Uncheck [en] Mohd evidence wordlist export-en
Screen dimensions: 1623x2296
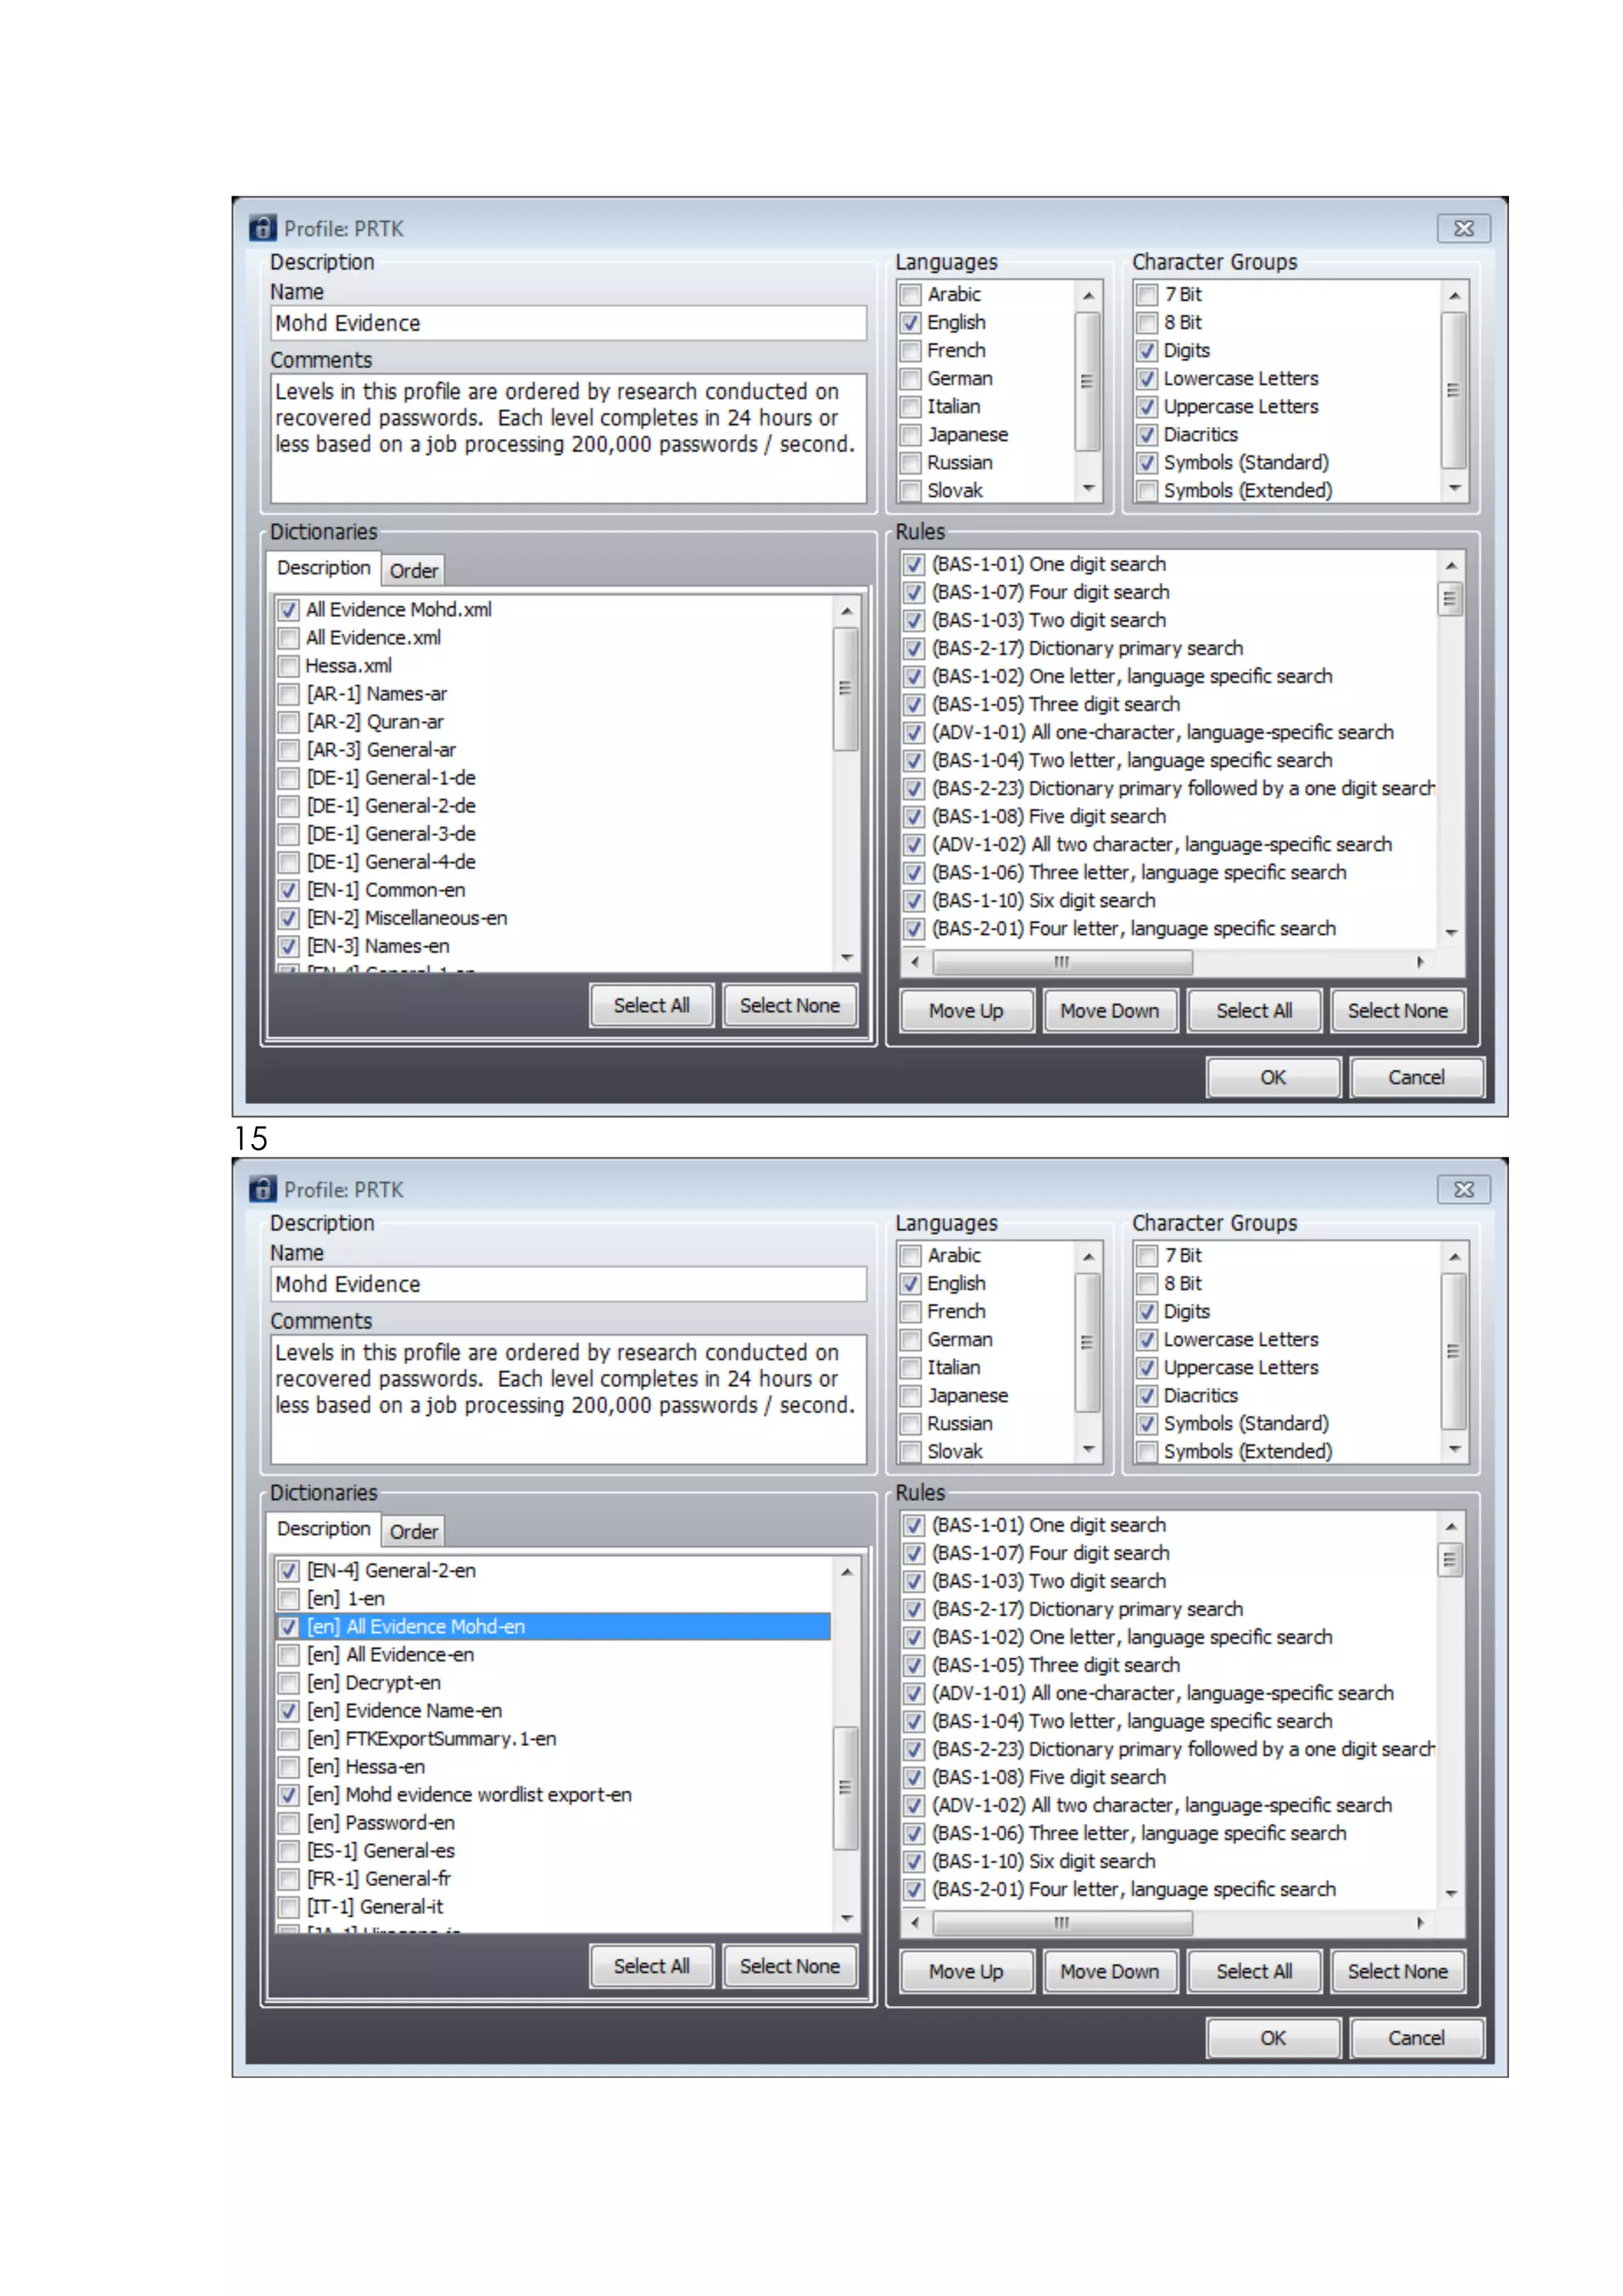point(289,1795)
